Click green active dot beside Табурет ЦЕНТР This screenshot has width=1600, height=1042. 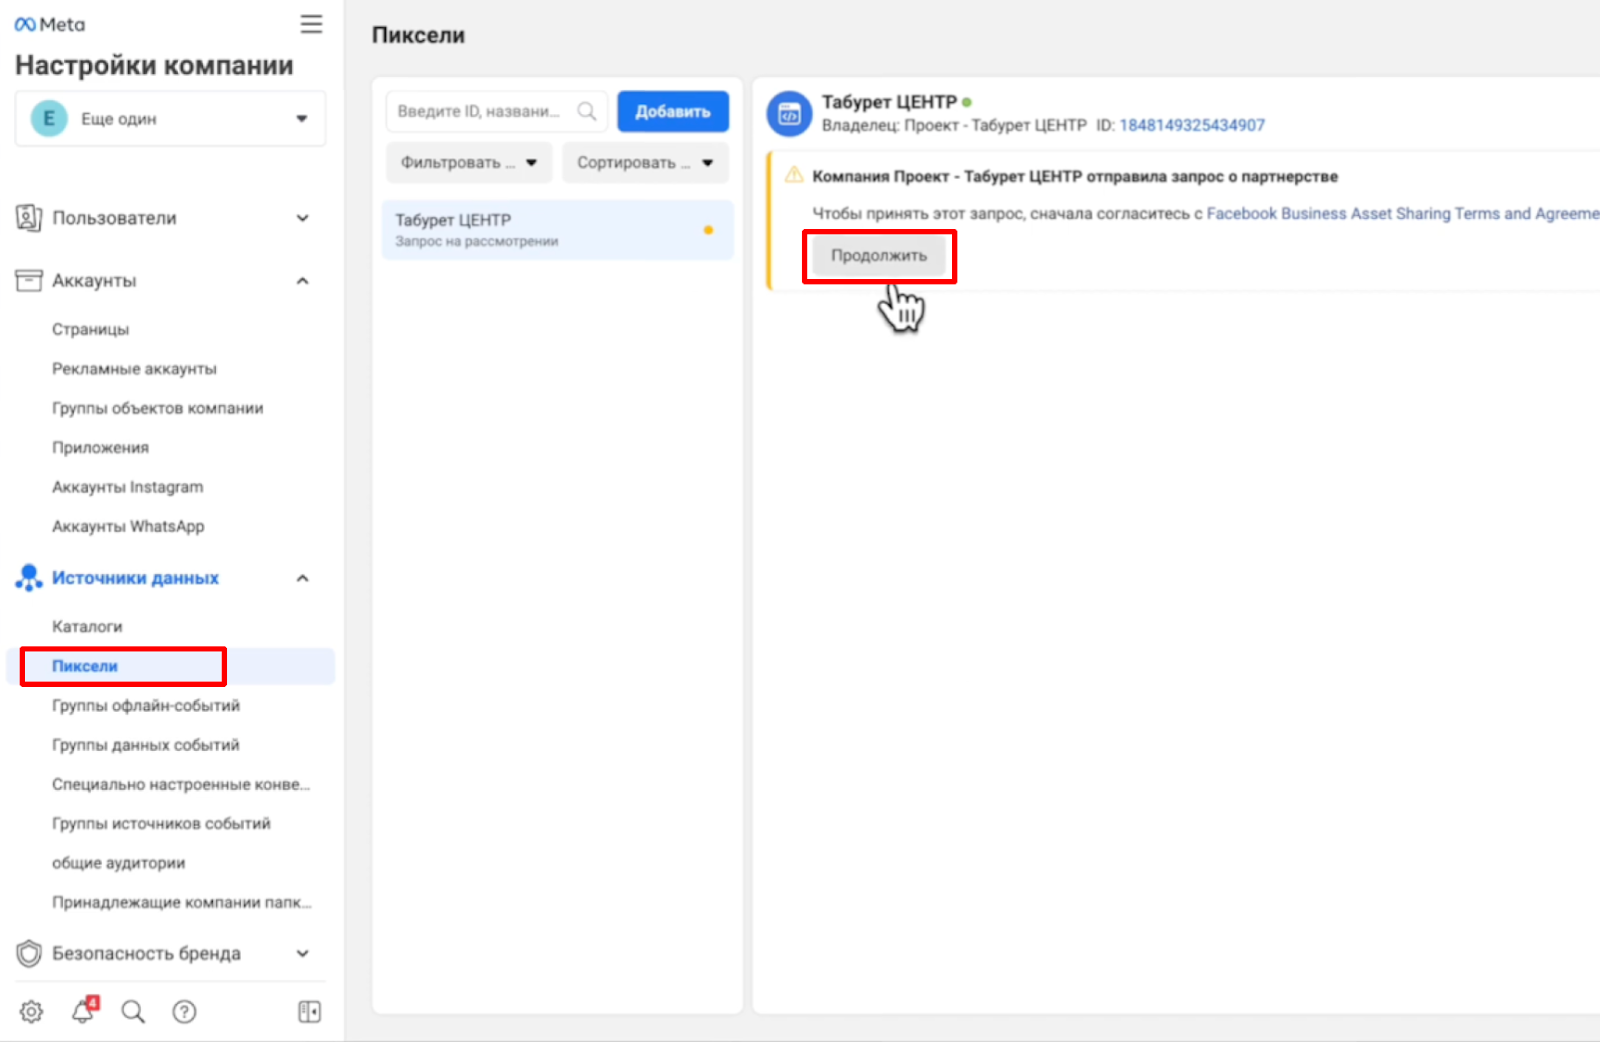click(x=967, y=102)
